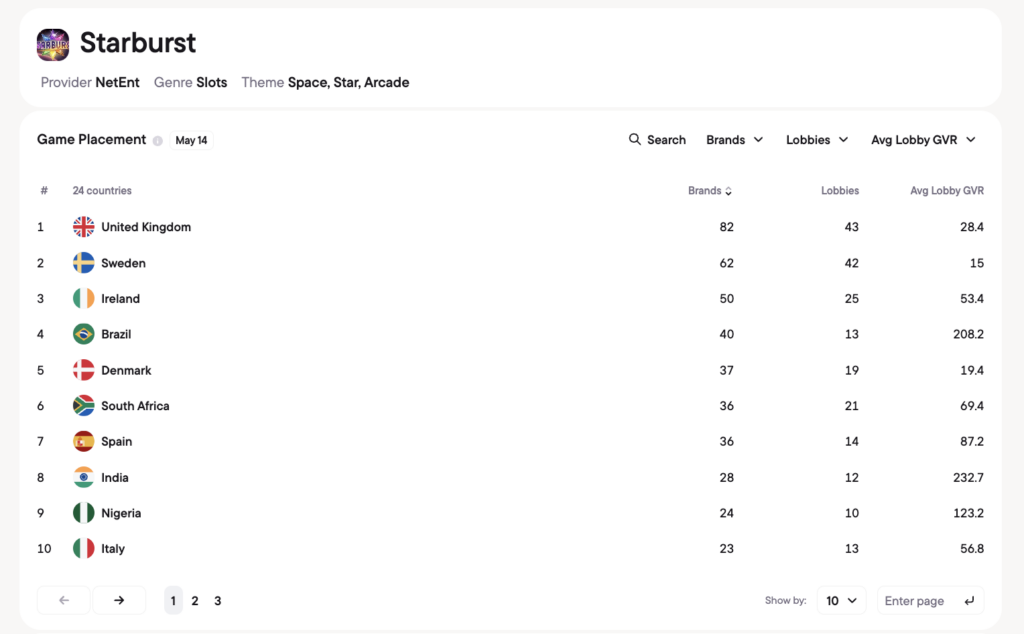Screen dimensions: 1024x634
Task: Select the Ireland country name
Action: 120,298
